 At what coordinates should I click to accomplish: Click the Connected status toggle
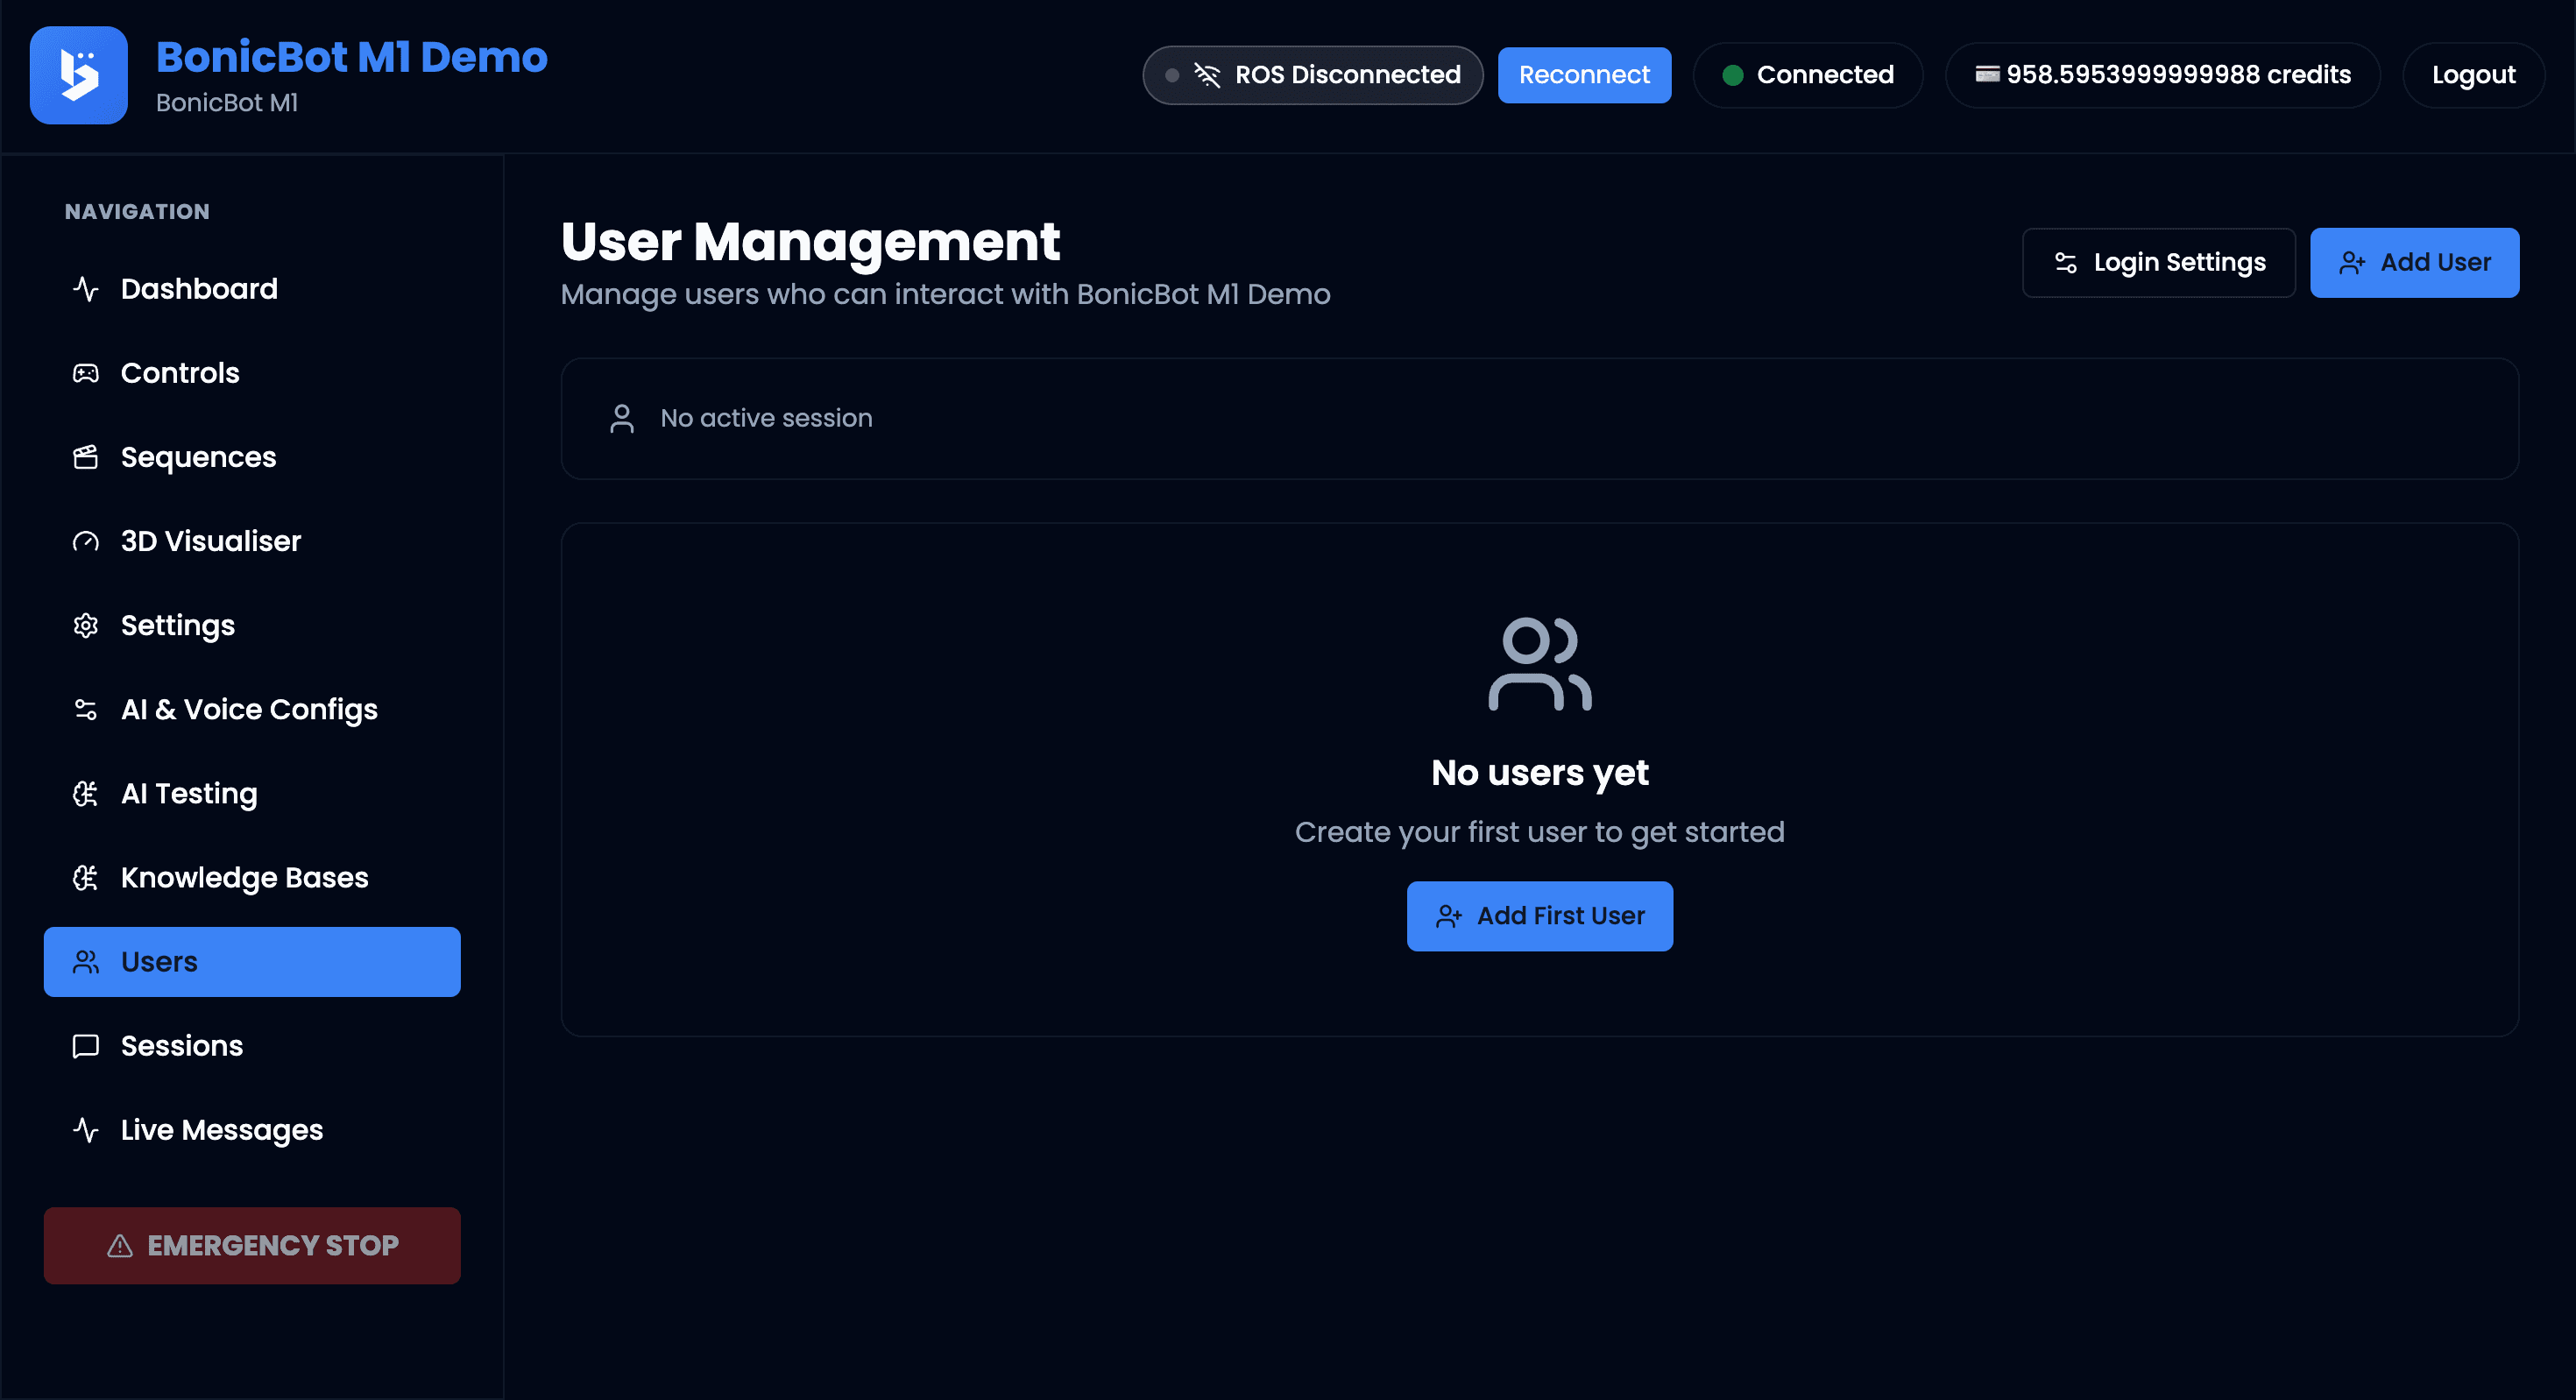point(1808,75)
